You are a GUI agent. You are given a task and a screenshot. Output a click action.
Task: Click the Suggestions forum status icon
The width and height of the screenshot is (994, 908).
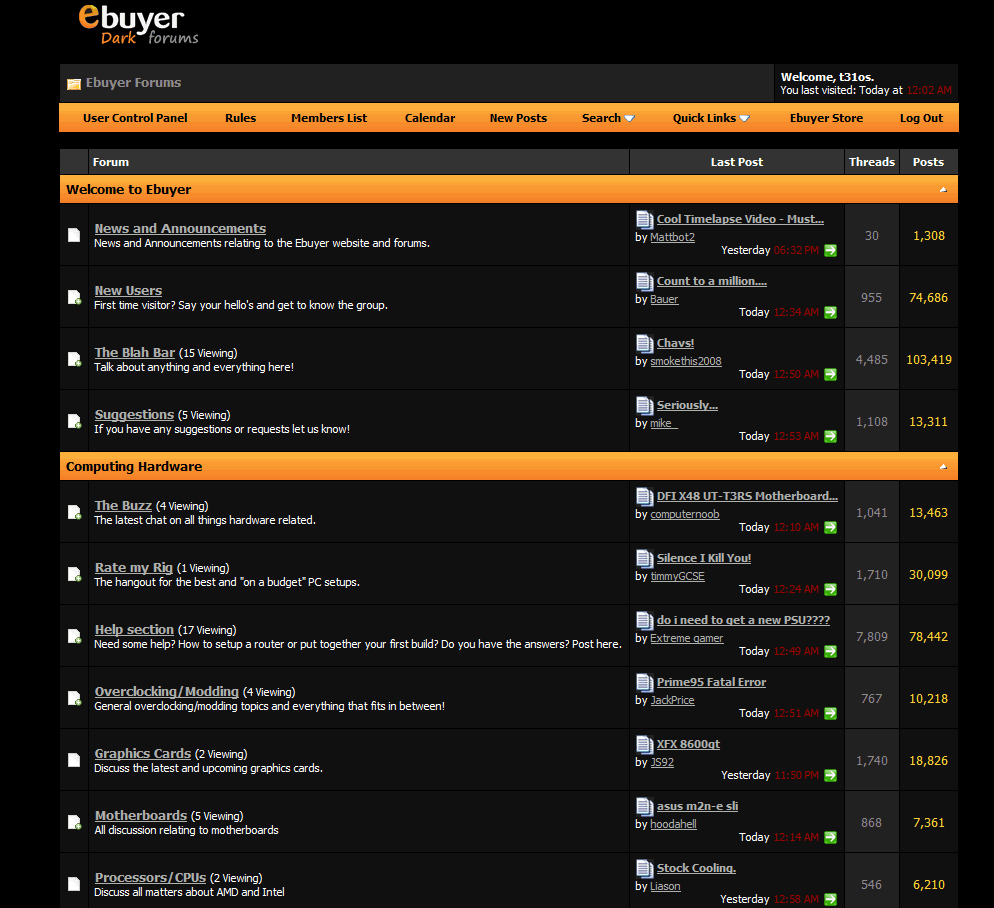74,421
